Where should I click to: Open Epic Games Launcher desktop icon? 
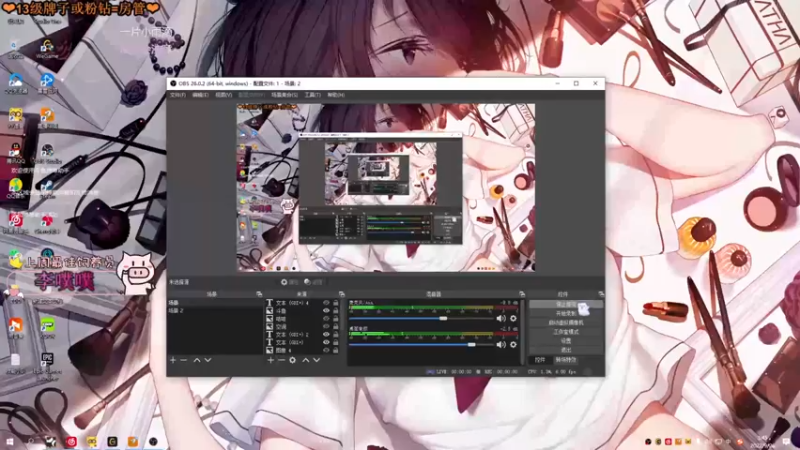pyautogui.click(x=47, y=366)
